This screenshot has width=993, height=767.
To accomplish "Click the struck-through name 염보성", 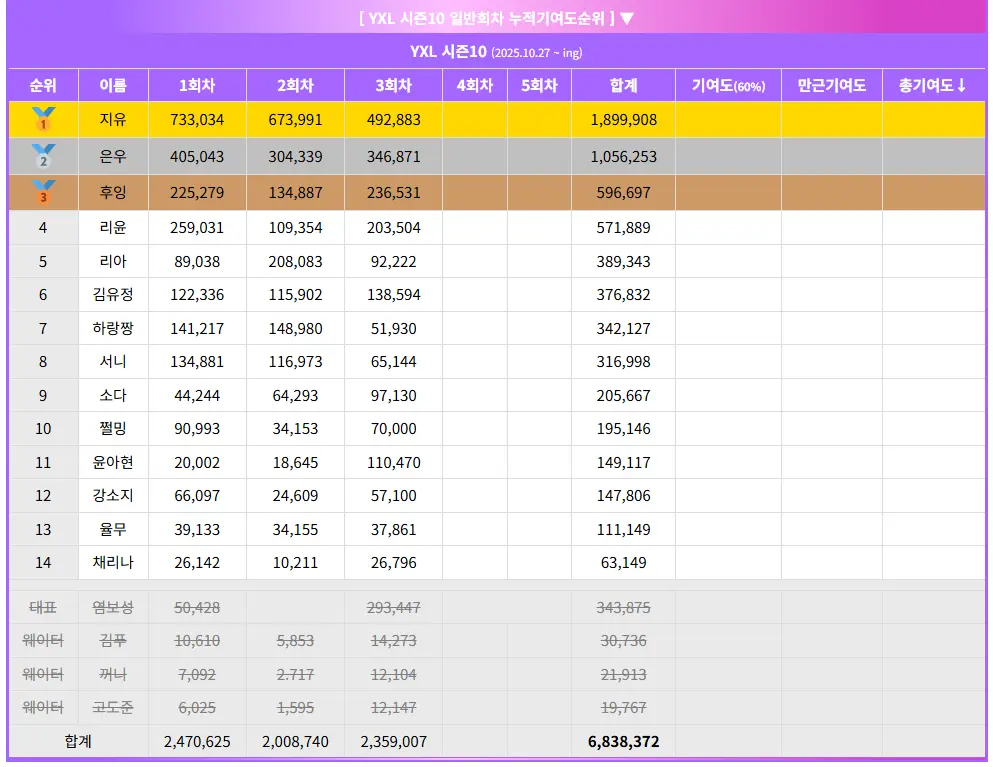I will click(113, 607).
